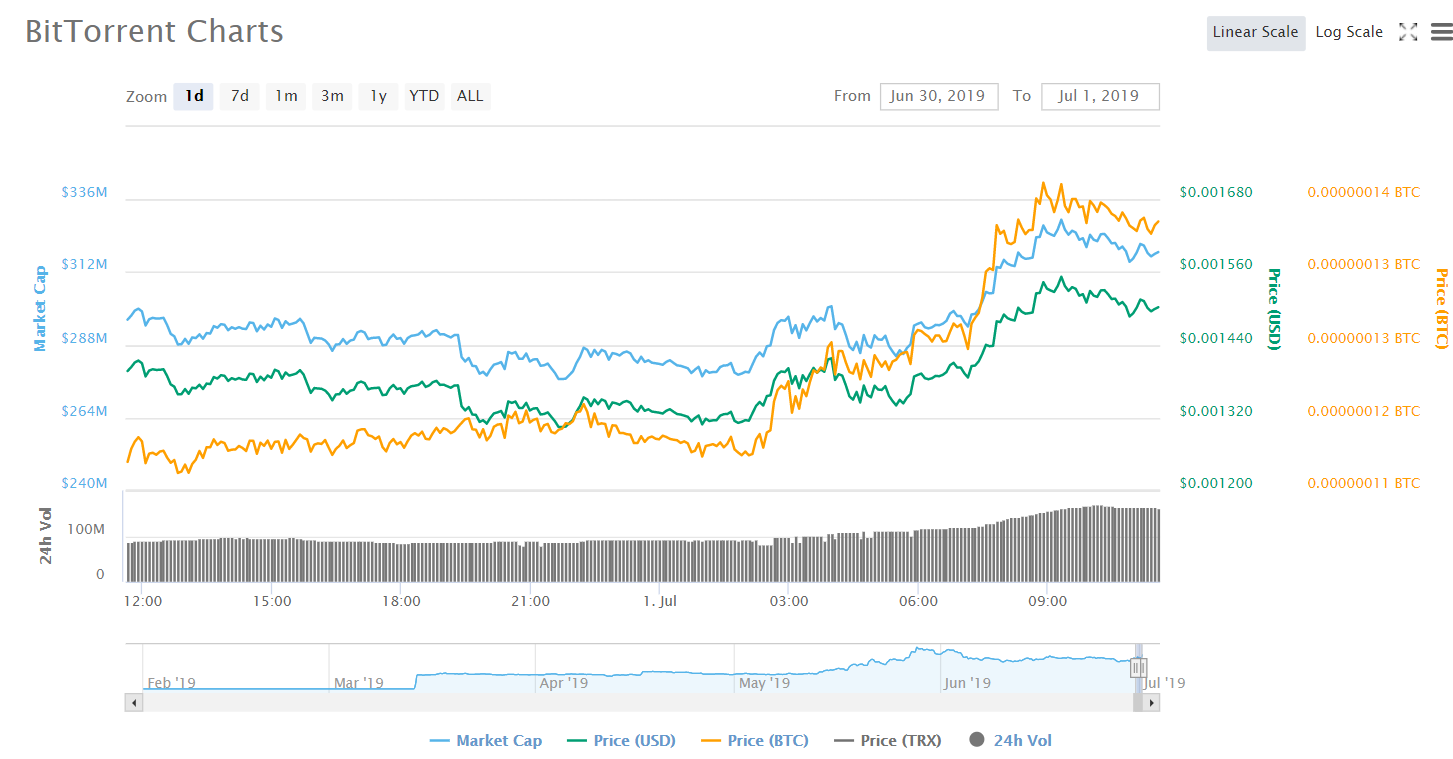Screen dimensions: 1453x759
Task: Click the BitTorrent Charts heading
Action: (154, 31)
